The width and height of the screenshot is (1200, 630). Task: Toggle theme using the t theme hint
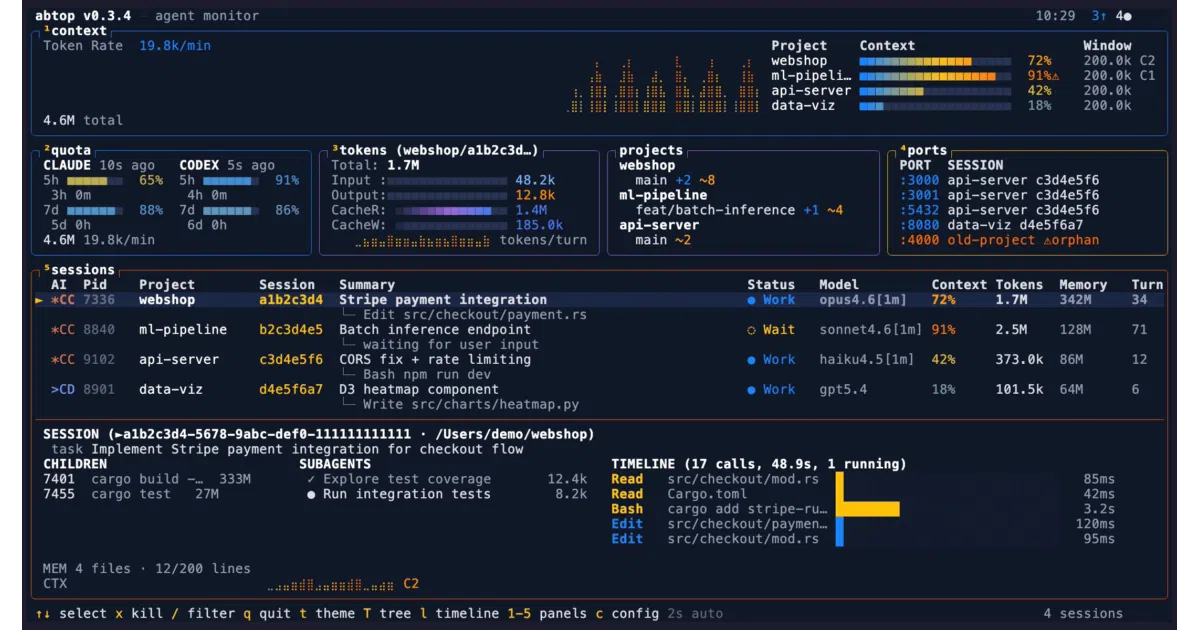[327, 613]
